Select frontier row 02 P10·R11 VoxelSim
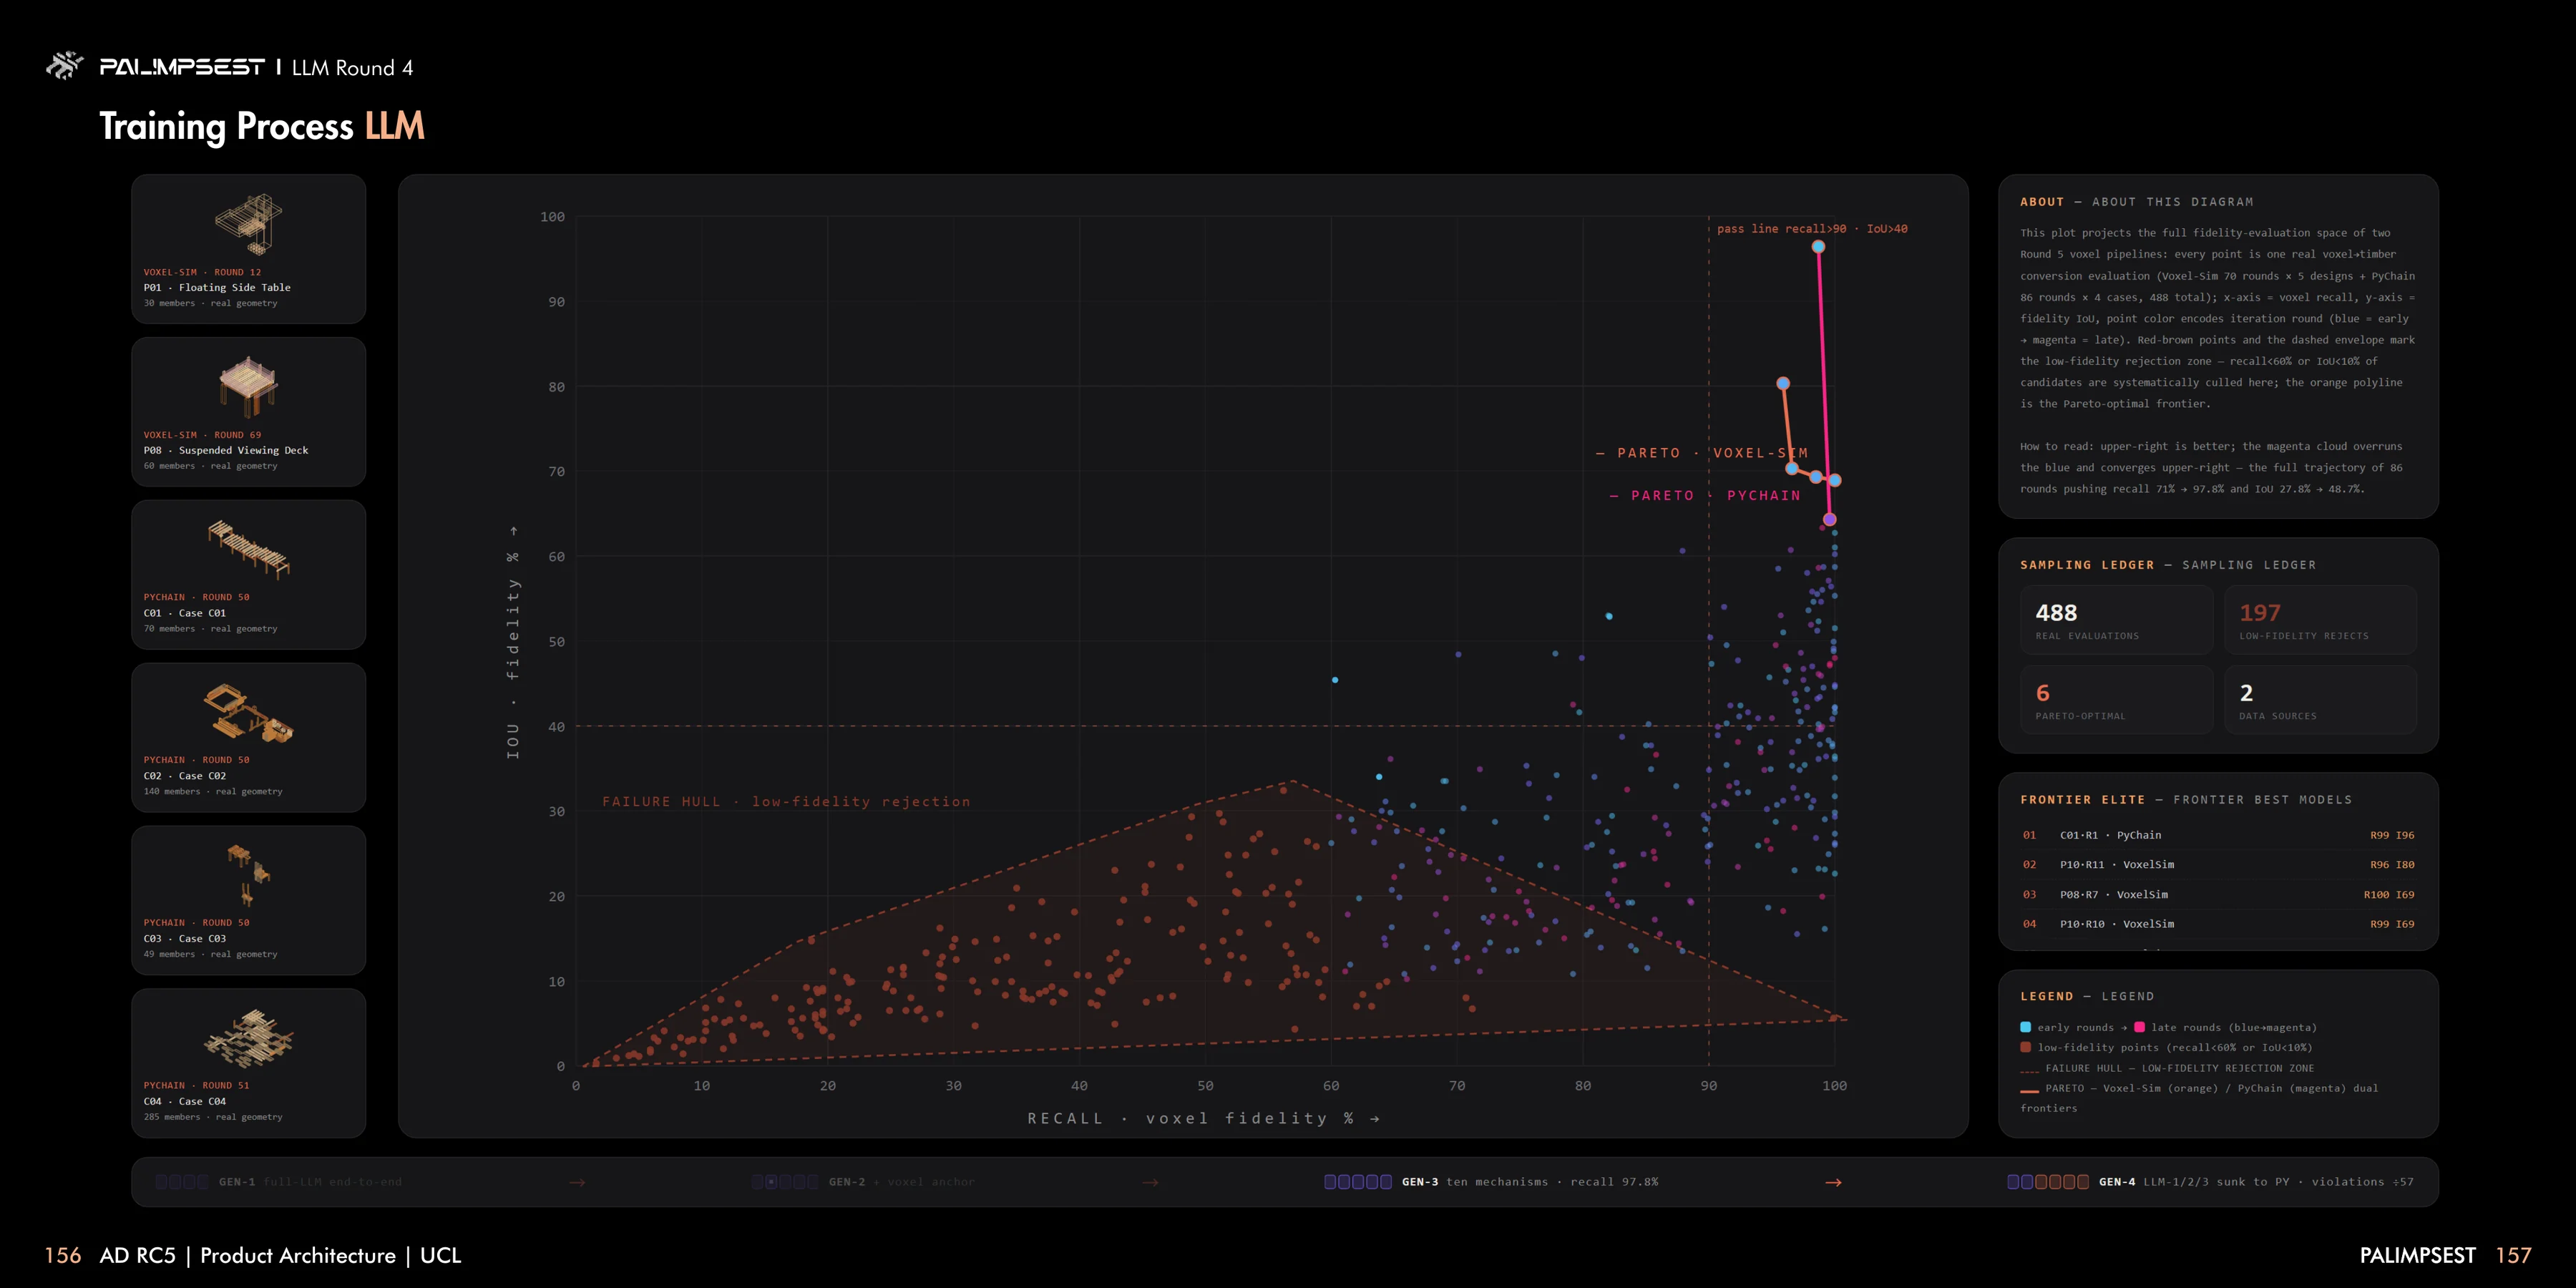The width and height of the screenshot is (2576, 1288). [x=2218, y=865]
